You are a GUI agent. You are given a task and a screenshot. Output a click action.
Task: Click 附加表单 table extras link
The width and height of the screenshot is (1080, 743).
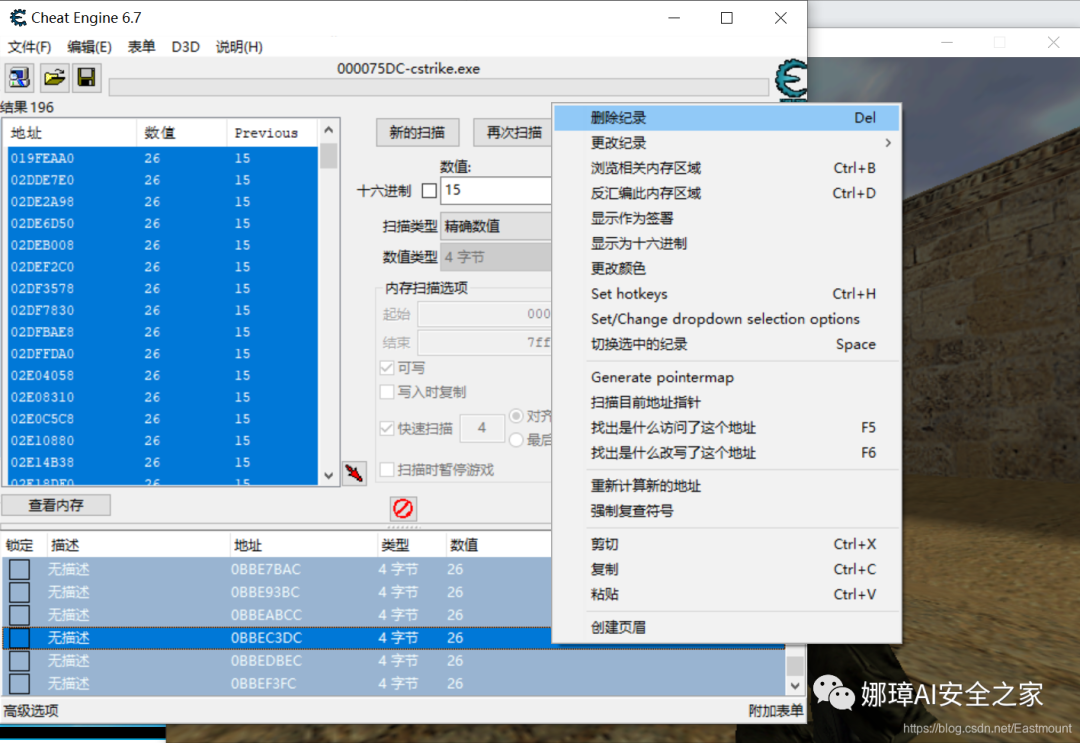[x=776, y=711]
